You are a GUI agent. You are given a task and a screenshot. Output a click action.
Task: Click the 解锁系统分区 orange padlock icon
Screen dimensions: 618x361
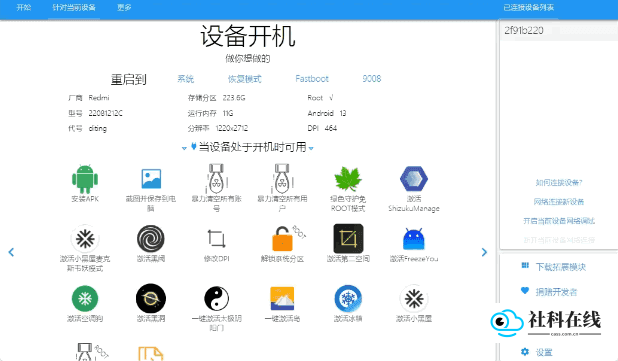(283, 239)
